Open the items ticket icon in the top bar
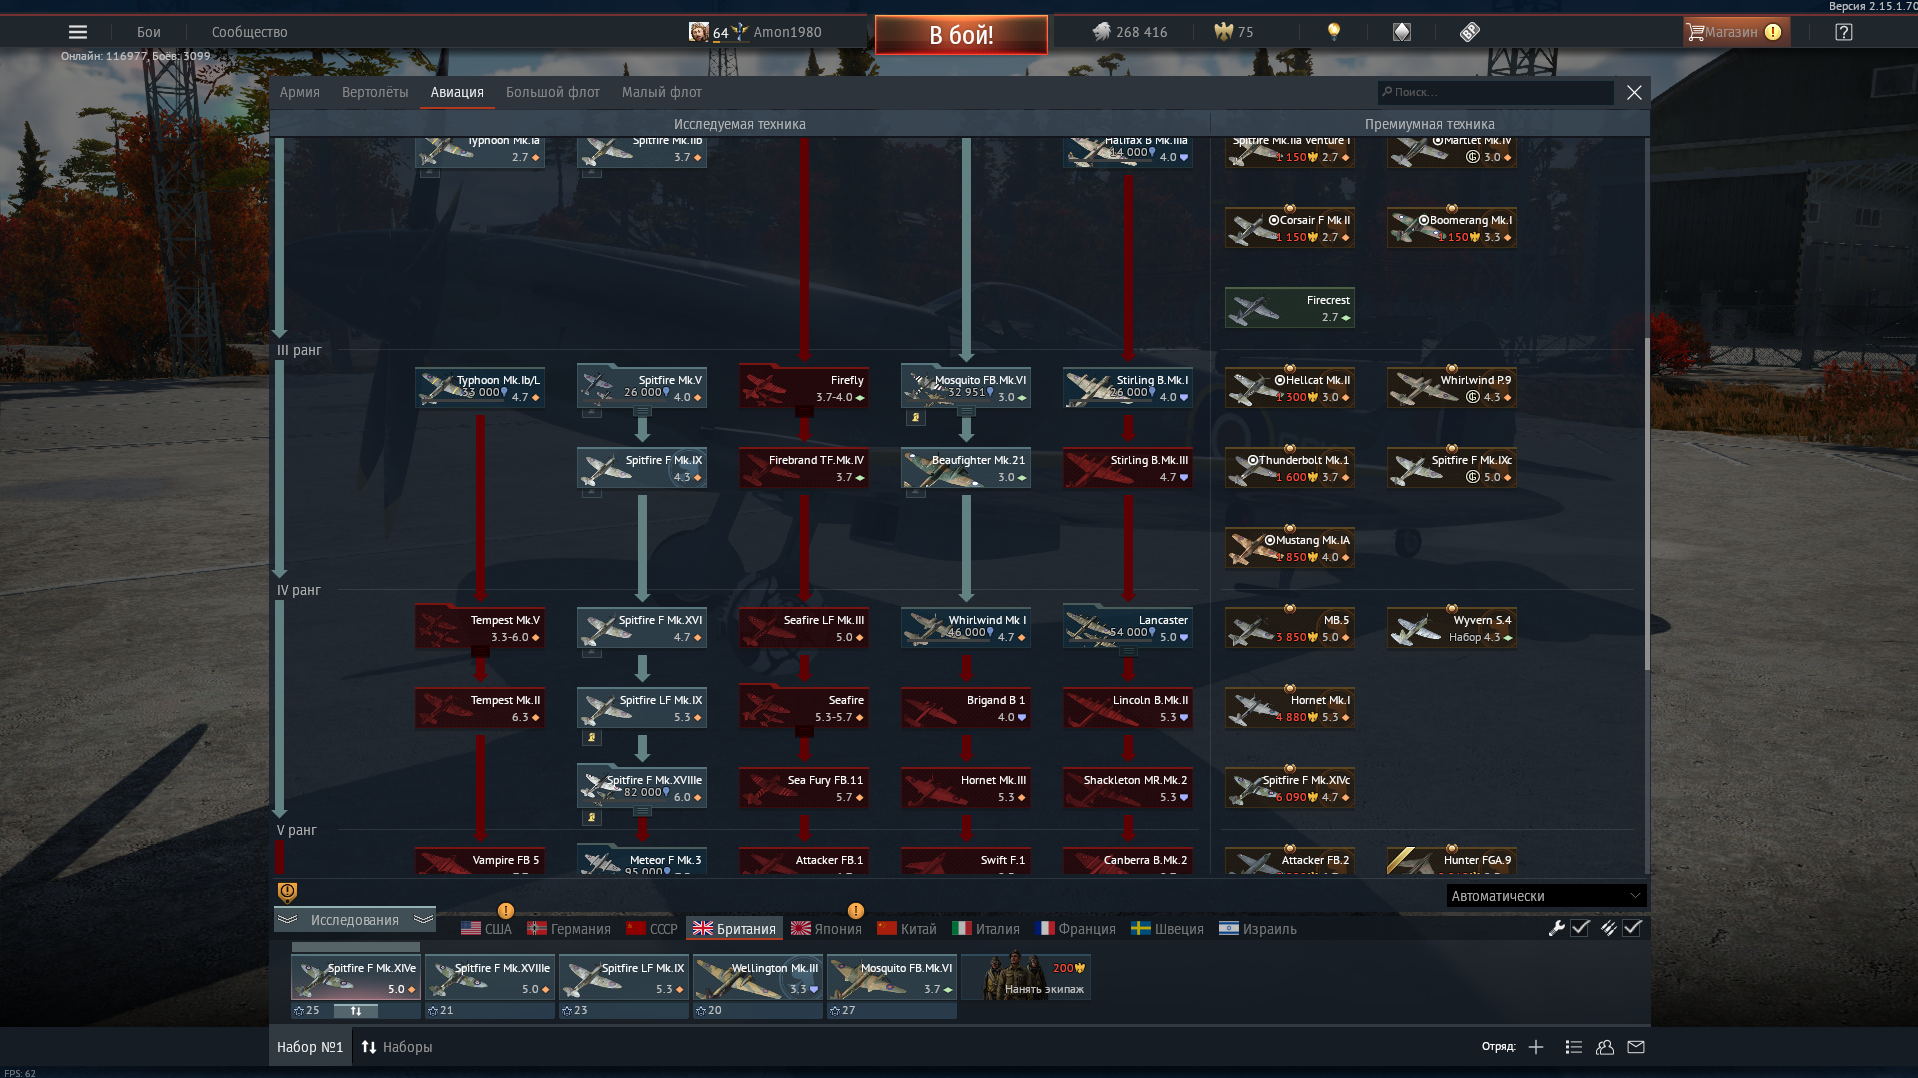 [x=1469, y=32]
